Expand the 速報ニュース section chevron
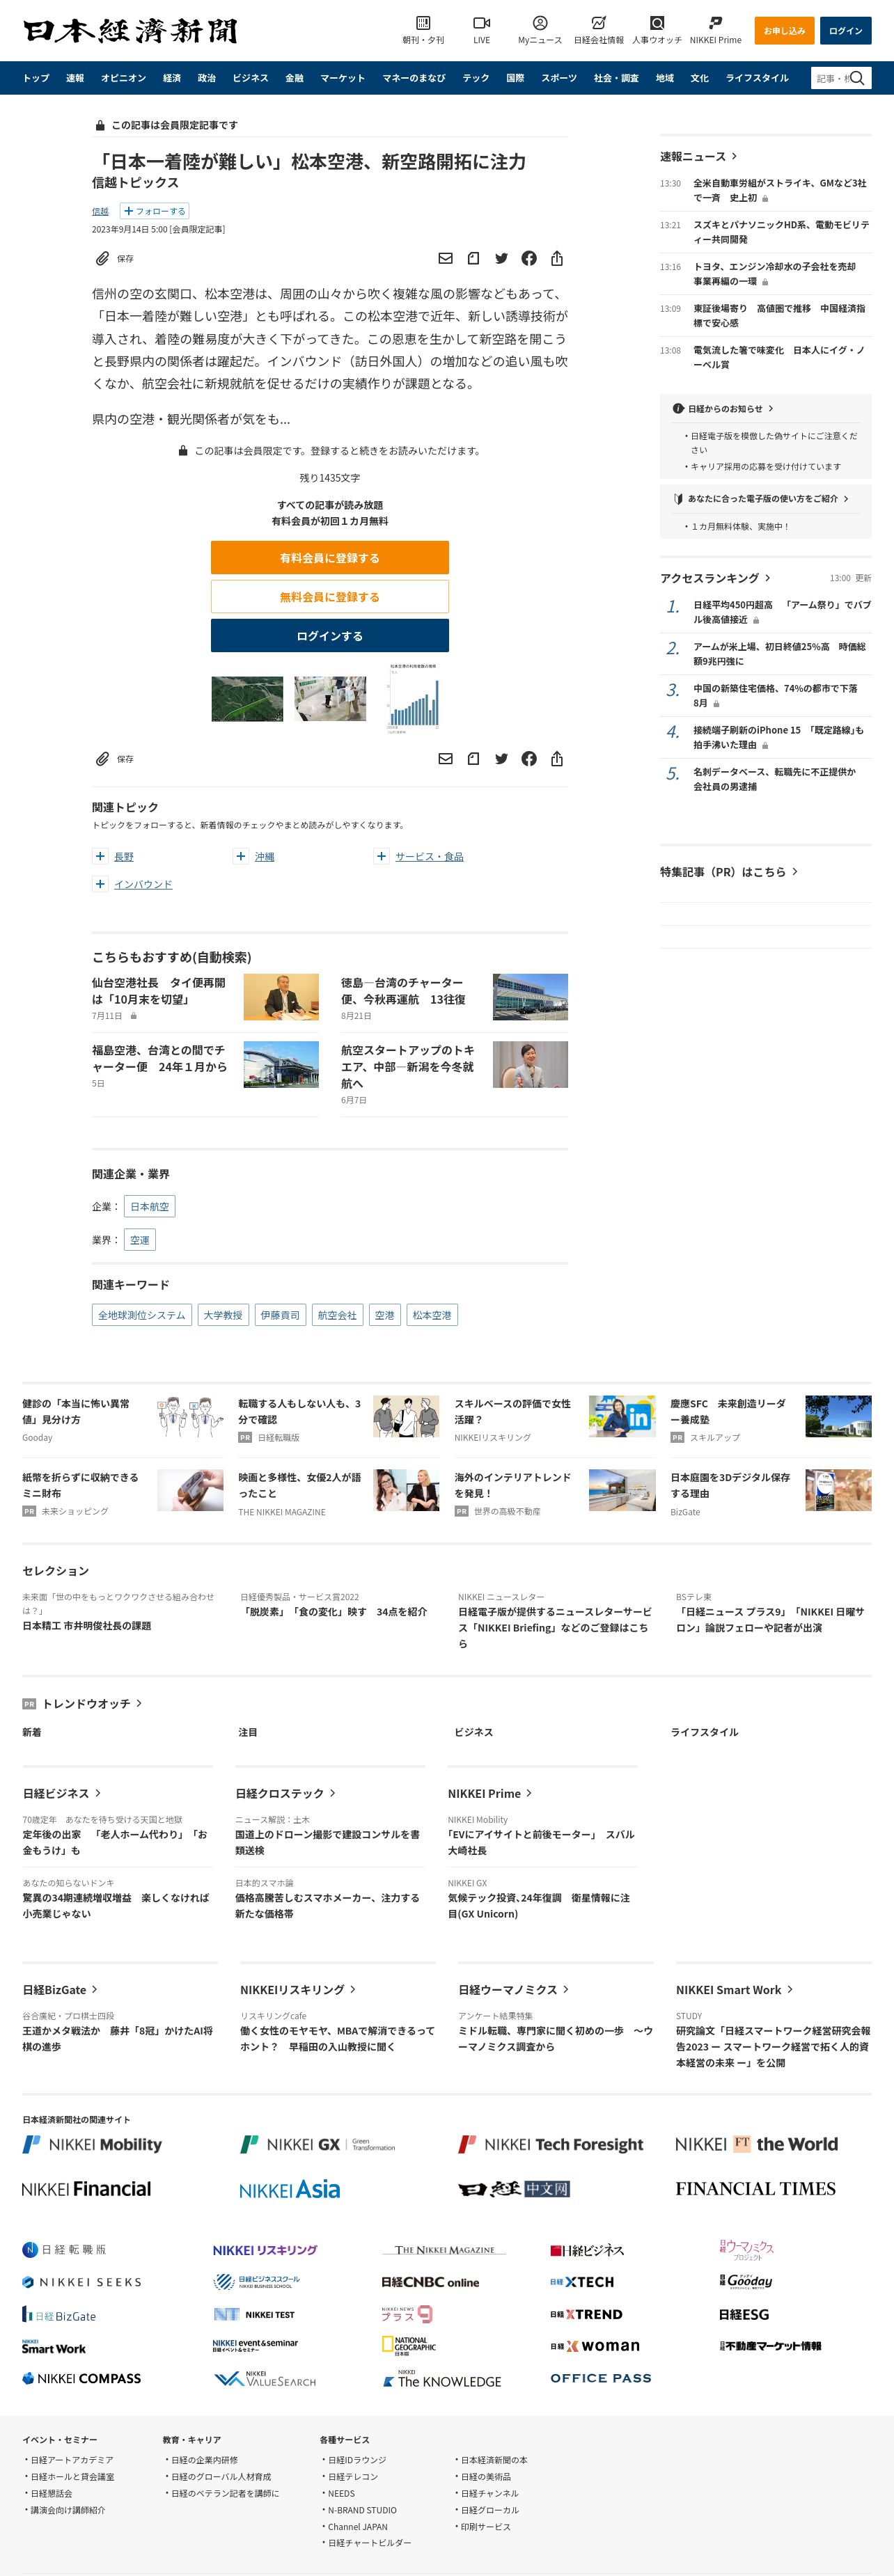The height and width of the screenshot is (2576, 894). click(735, 156)
